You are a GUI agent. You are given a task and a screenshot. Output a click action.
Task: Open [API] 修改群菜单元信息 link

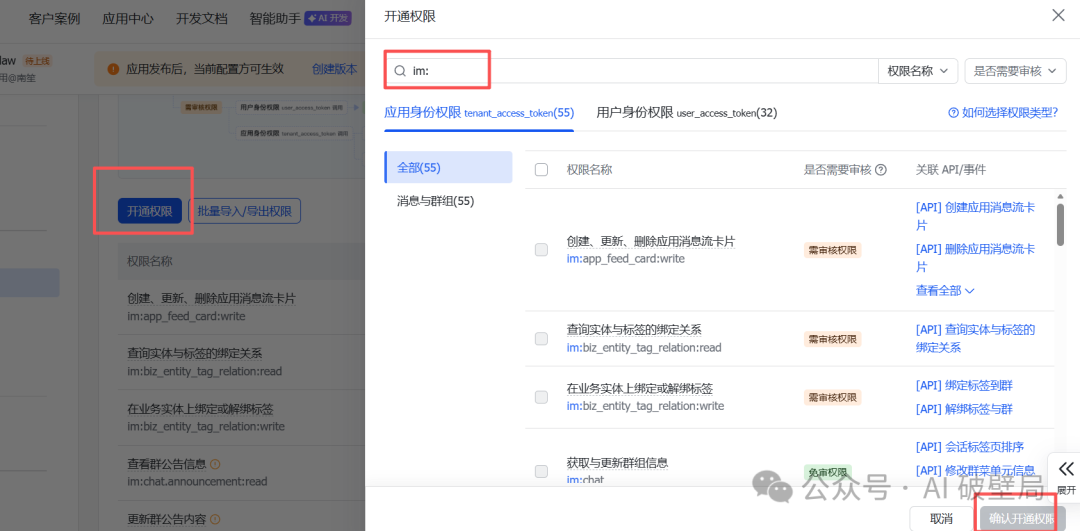(x=975, y=470)
